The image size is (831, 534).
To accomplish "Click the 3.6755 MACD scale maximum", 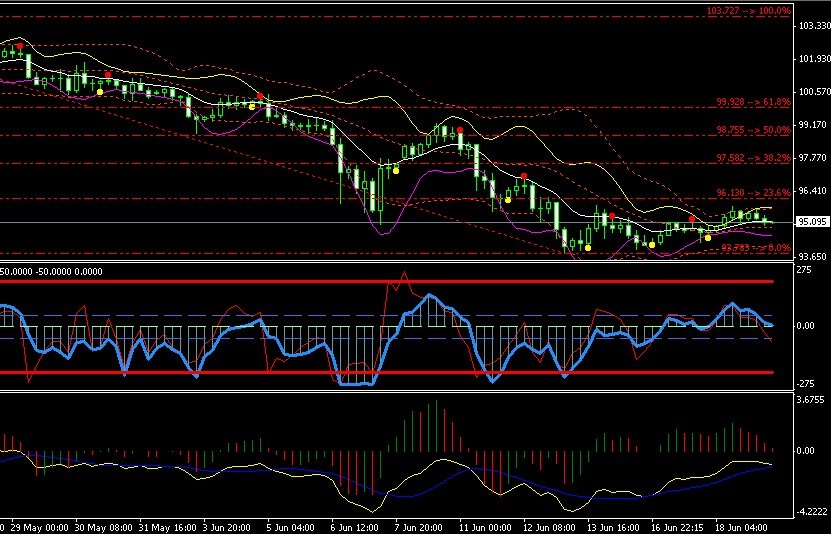I will (811, 399).
